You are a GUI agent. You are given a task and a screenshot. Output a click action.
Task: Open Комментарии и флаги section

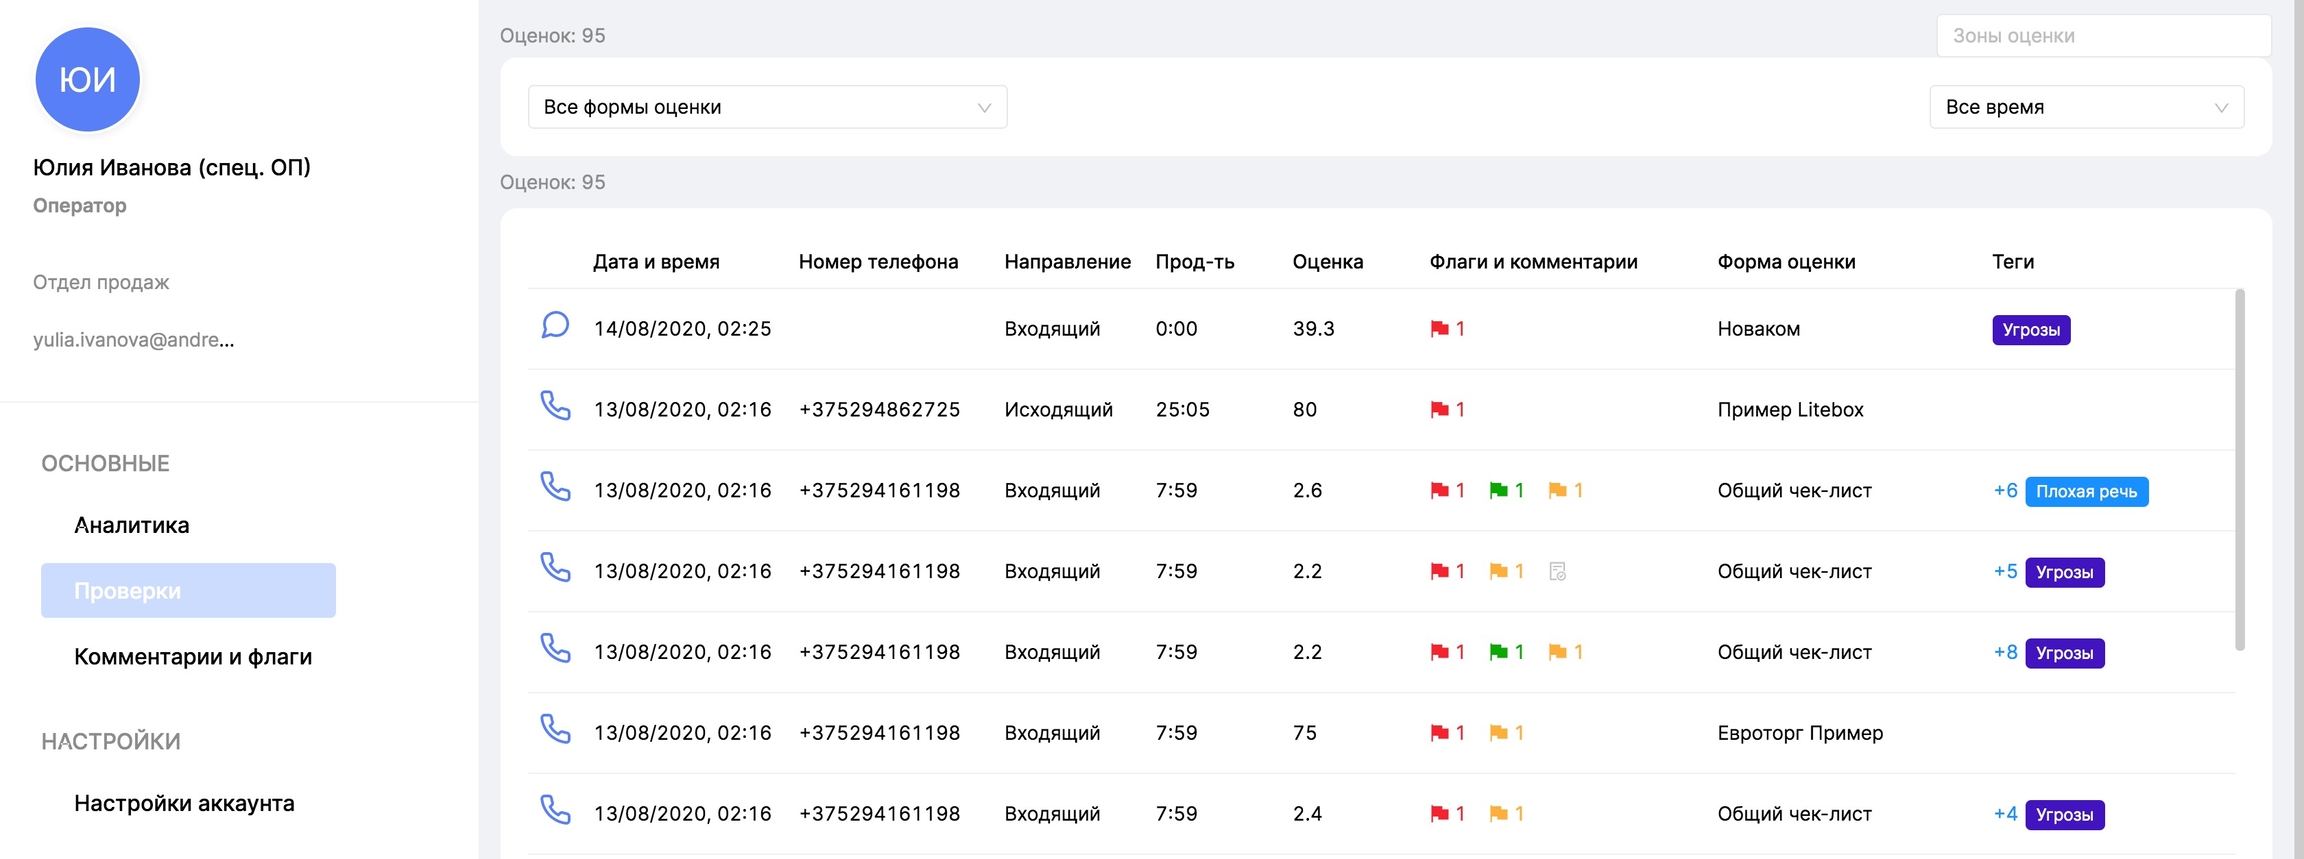pos(193,657)
